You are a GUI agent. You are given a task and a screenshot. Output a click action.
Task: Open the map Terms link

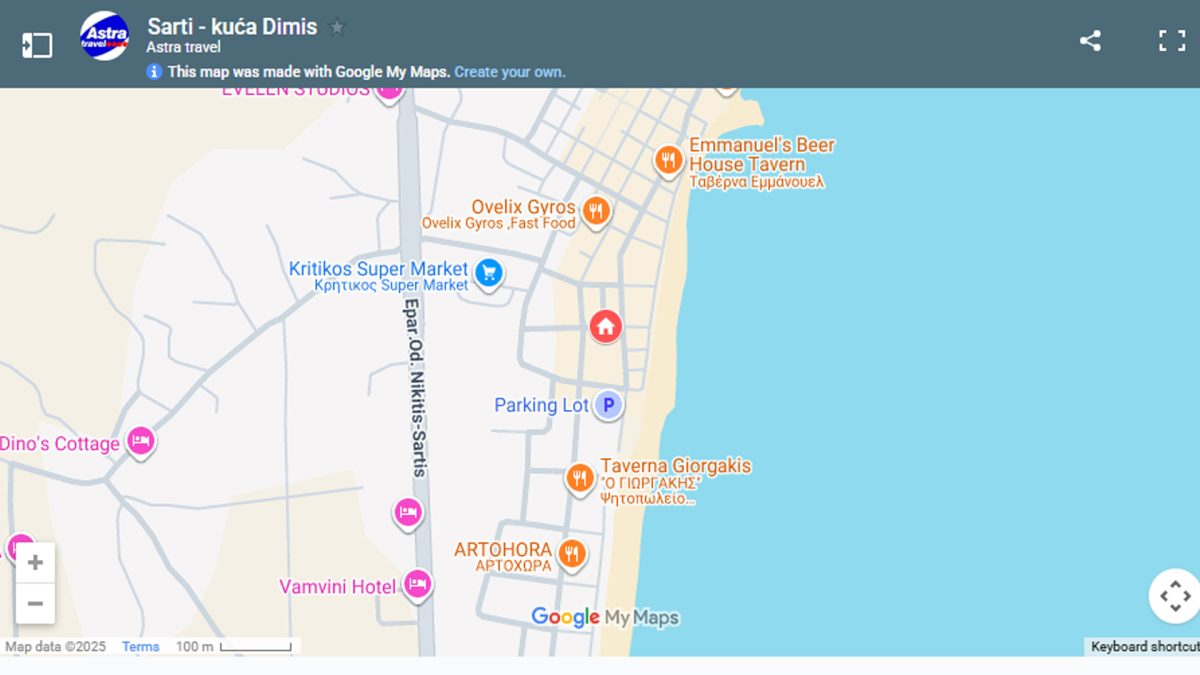click(140, 647)
